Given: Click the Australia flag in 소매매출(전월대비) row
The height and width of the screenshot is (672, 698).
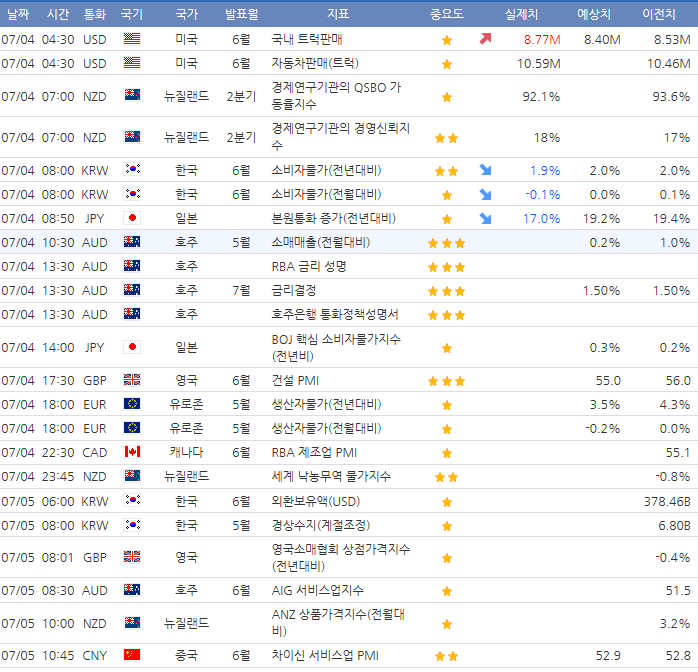Looking at the screenshot, I should click(132, 242).
